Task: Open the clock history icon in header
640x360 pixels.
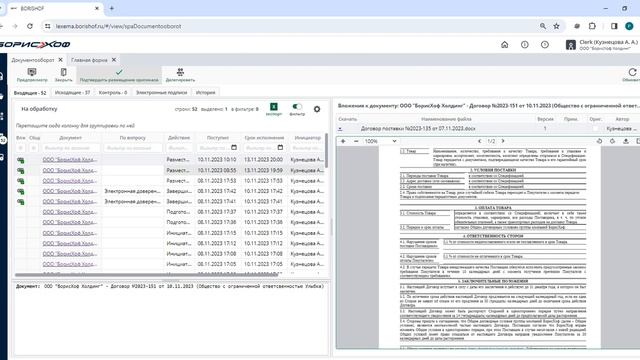Action: coord(544,44)
